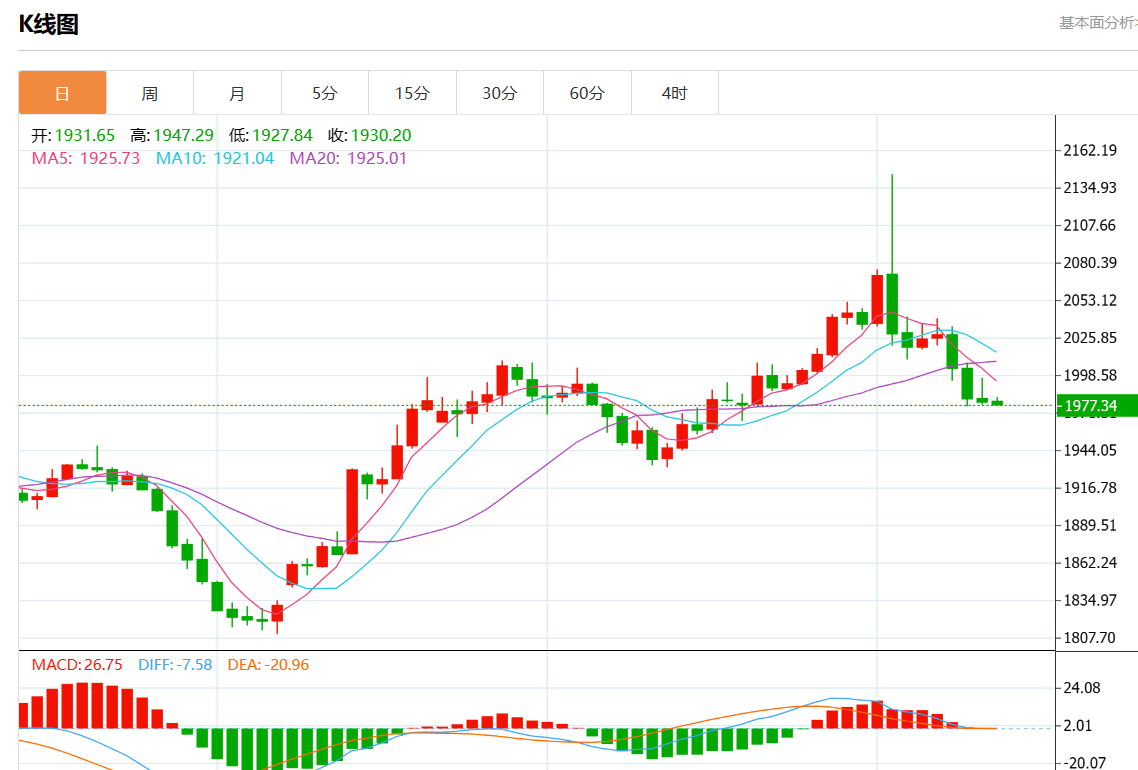Click the 2025.85 price axis label
The image size is (1138, 770).
tap(1090, 337)
